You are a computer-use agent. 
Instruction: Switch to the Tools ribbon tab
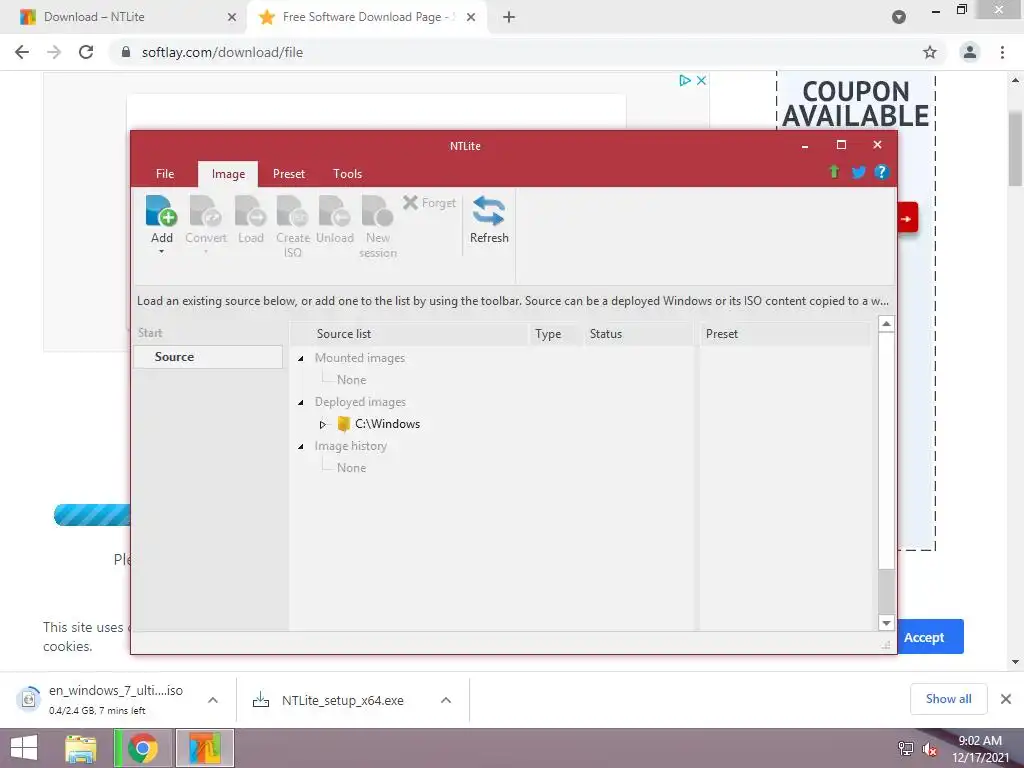click(347, 174)
